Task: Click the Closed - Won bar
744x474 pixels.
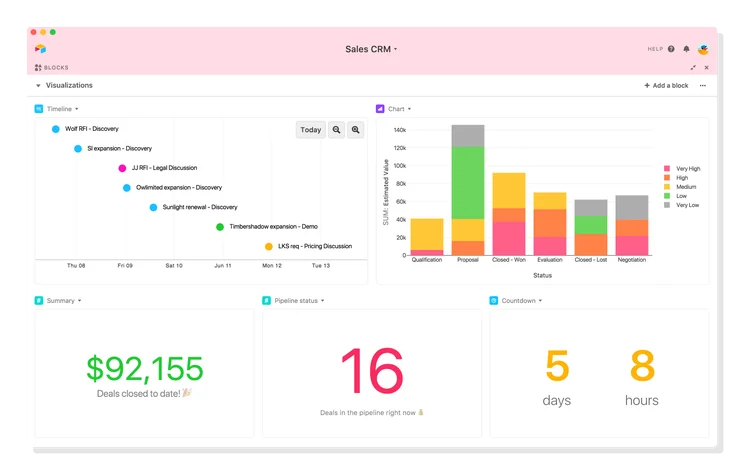Action: point(509,214)
